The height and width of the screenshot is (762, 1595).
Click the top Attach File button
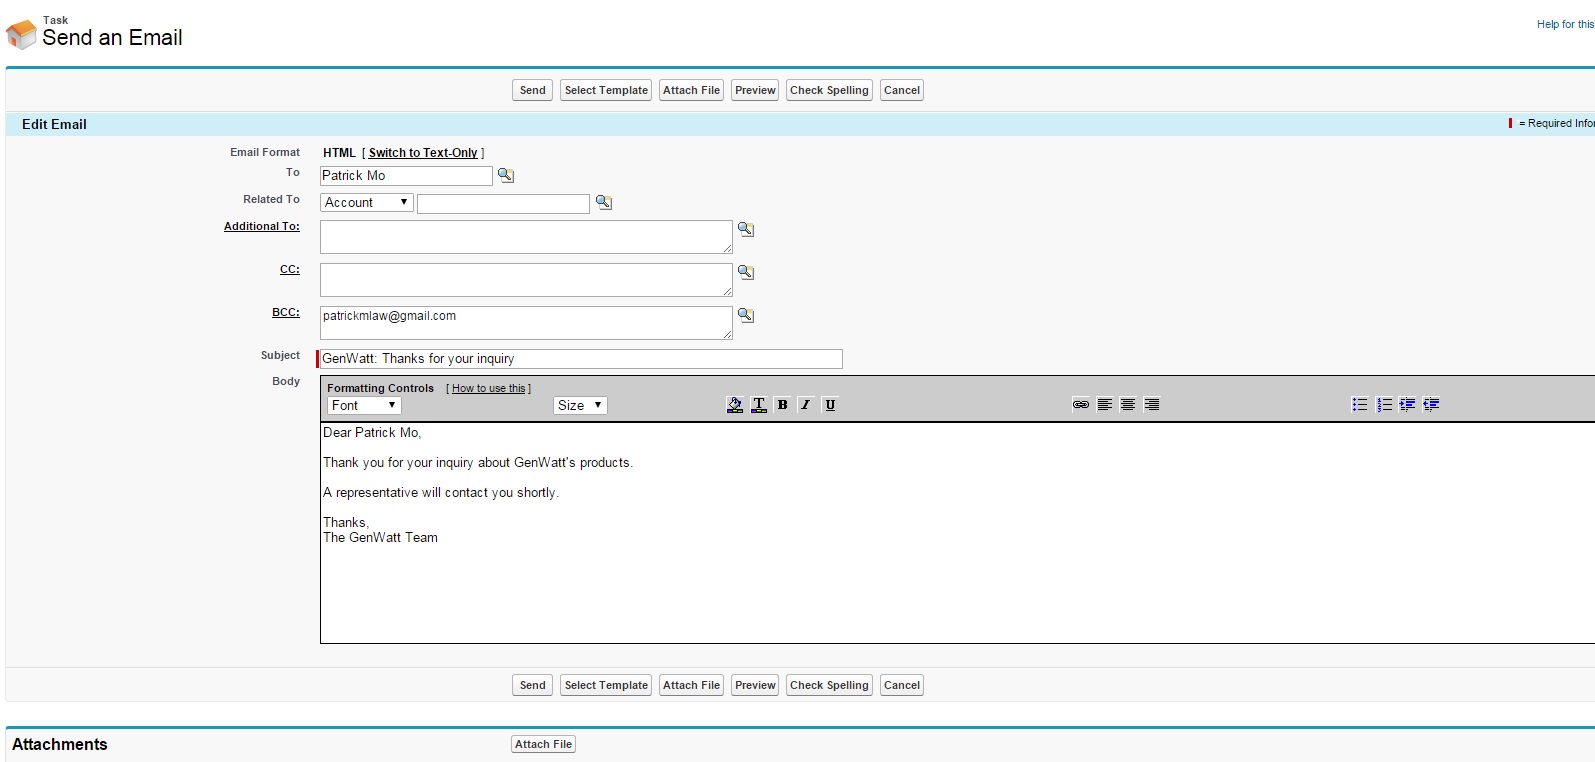691,90
